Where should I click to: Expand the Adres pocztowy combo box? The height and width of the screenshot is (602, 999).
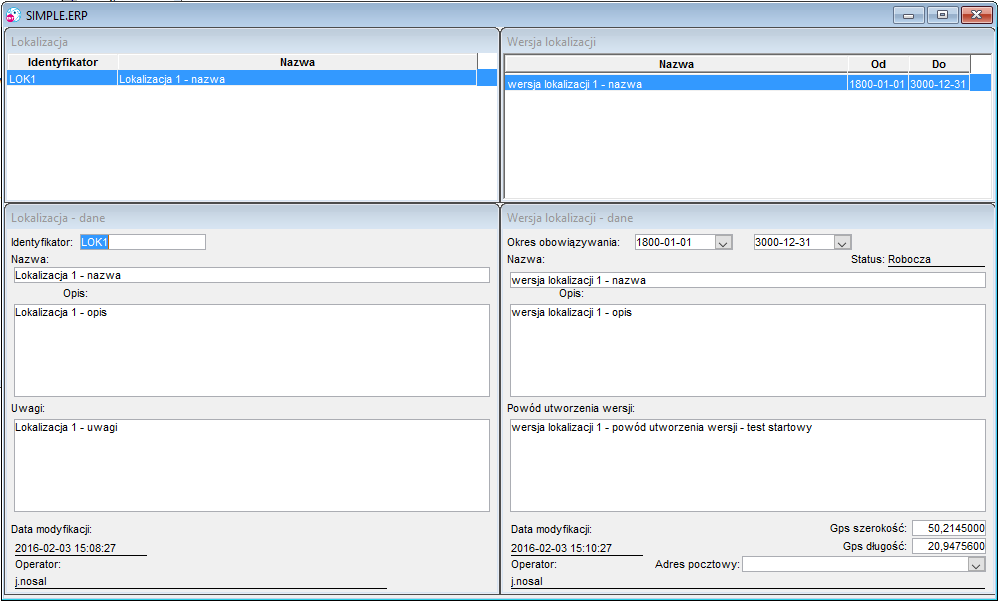point(976,564)
